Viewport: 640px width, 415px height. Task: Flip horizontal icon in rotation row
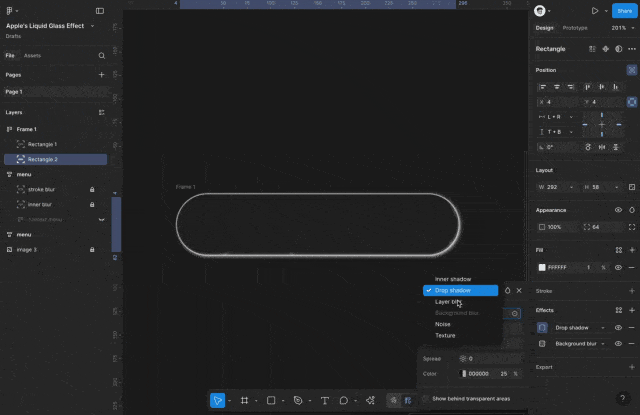pyautogui.click(x=602, y=147)
